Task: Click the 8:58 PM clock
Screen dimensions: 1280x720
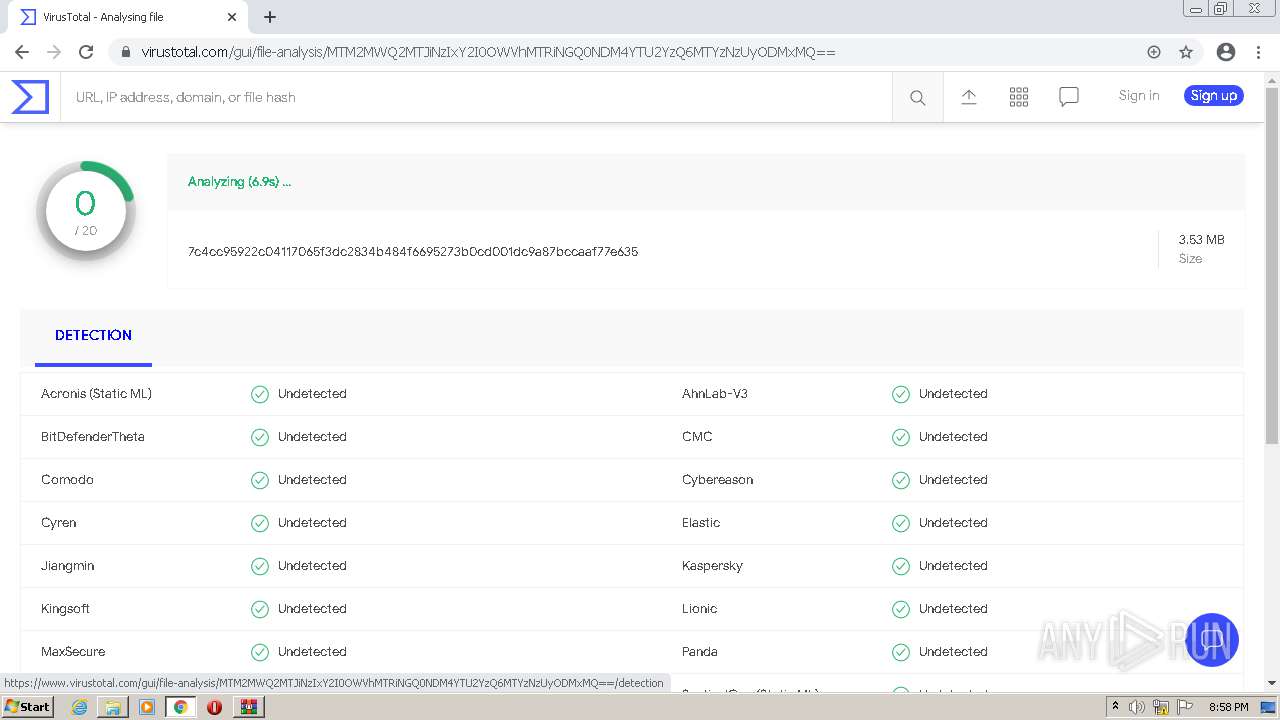Action: (1228, 707)
